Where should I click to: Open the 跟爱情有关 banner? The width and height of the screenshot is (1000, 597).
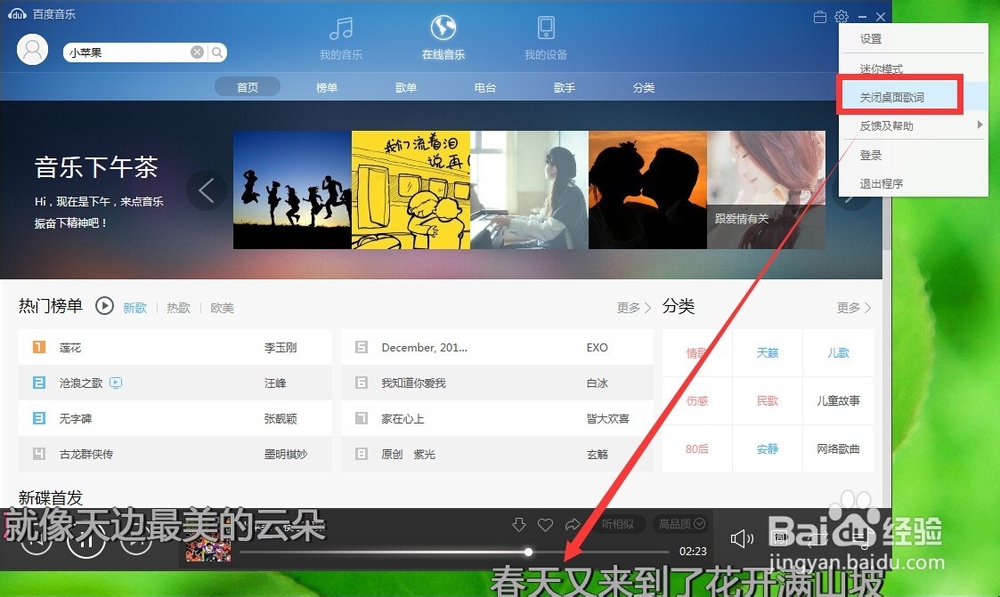click(x=766, y=189)
